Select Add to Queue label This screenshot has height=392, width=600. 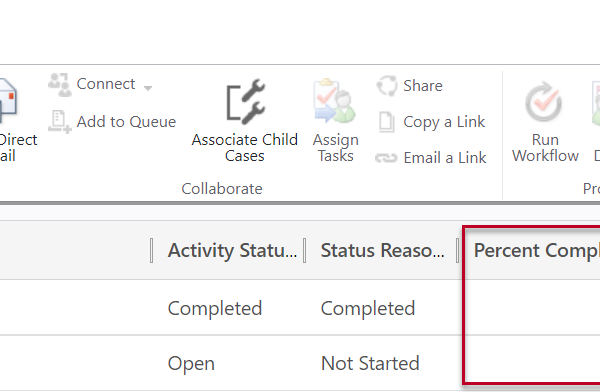(126, 122)
